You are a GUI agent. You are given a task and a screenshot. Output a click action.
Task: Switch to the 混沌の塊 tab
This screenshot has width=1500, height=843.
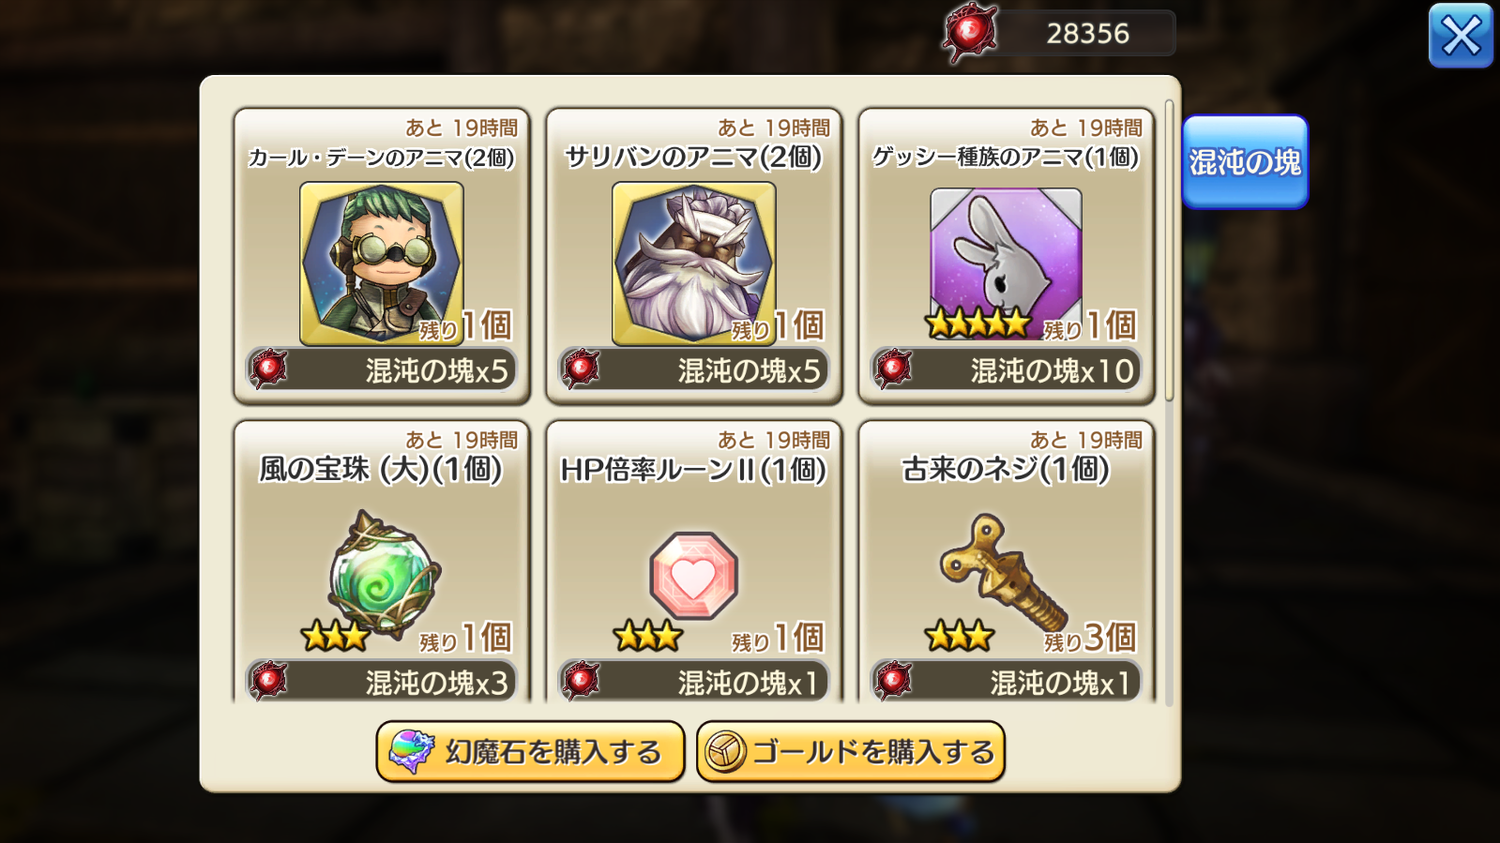coord(1245,162)
